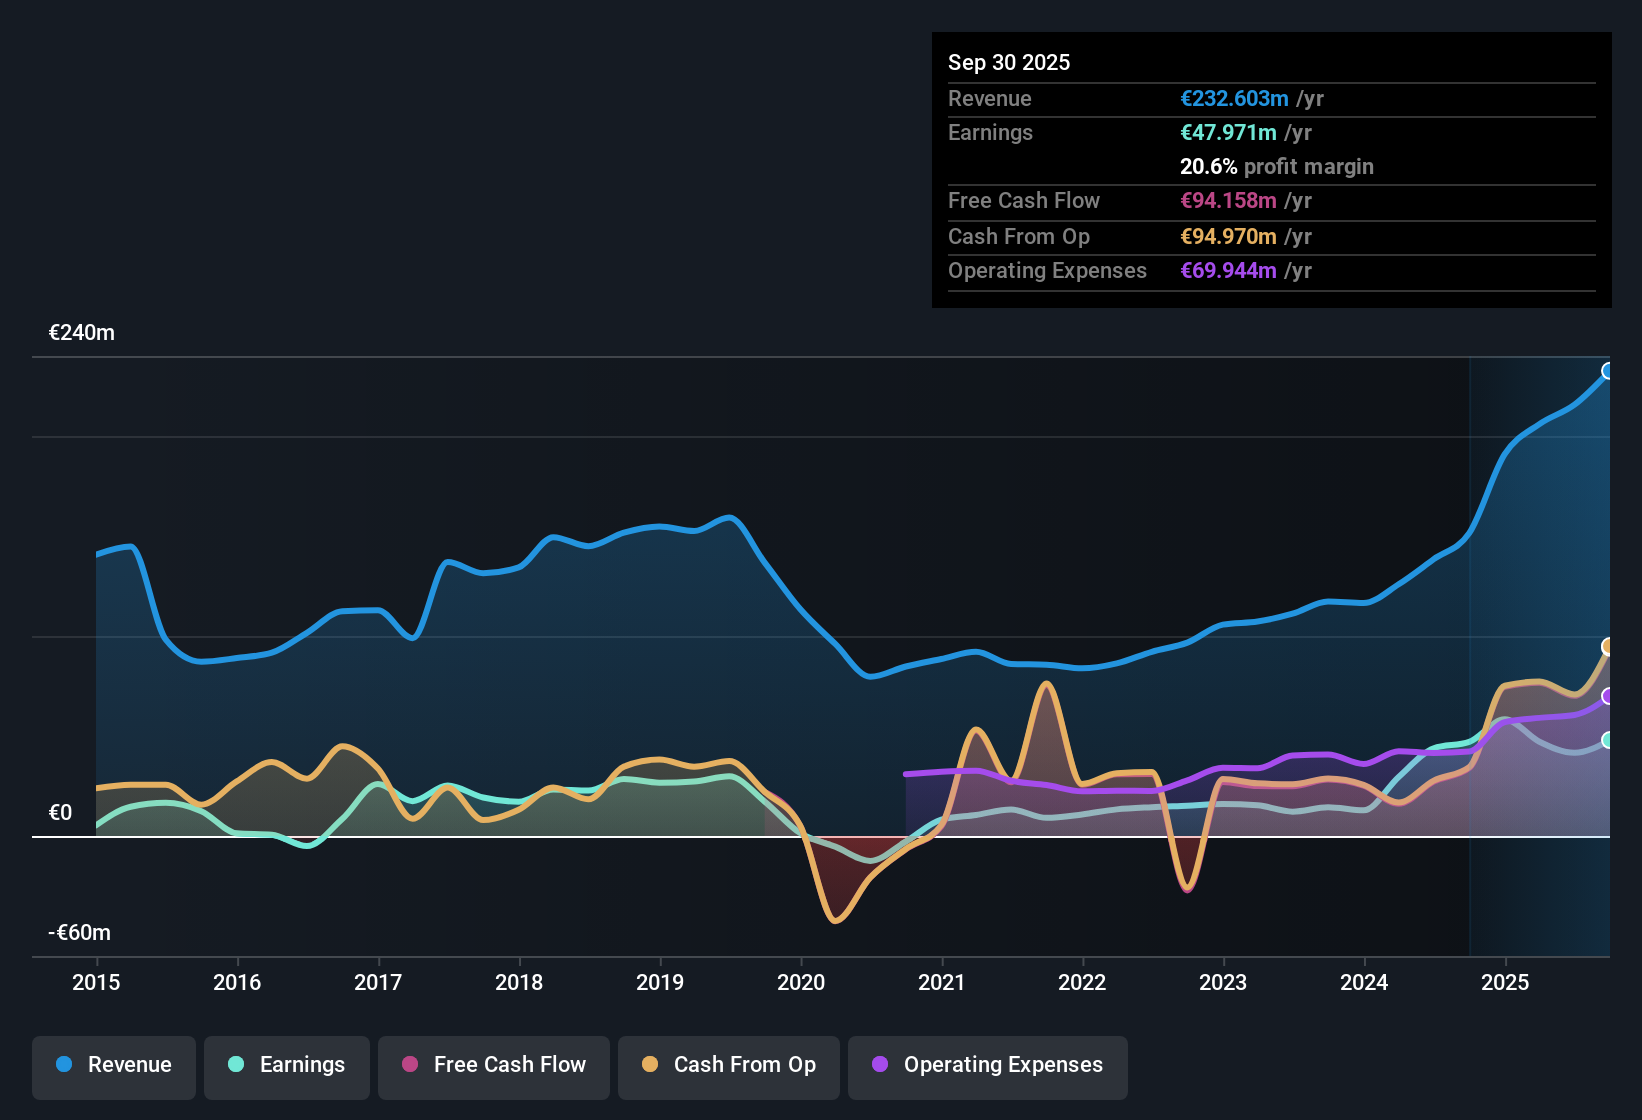
Task: Toggle the Free Cash Flow series off
Action: pos(493,1066)
